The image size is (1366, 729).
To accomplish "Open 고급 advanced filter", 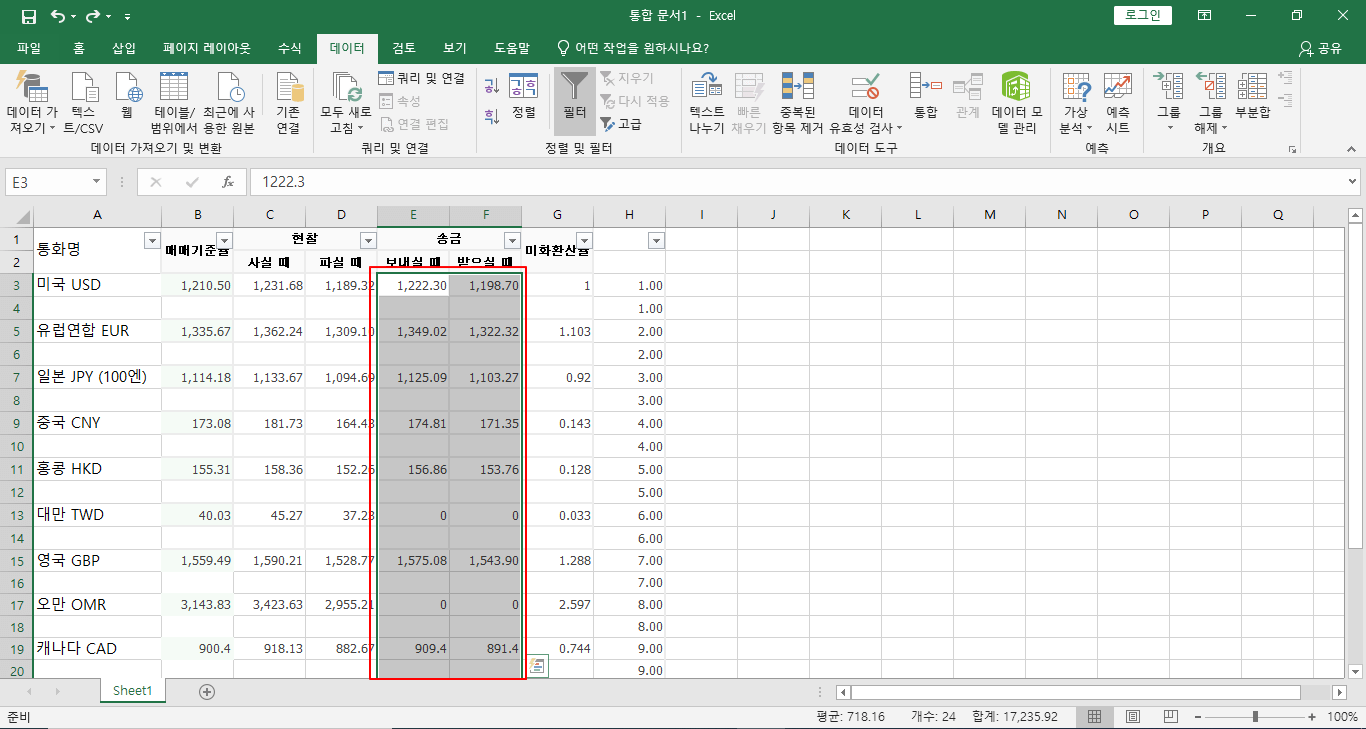I will pyautogui.click(x=621, y=124).
